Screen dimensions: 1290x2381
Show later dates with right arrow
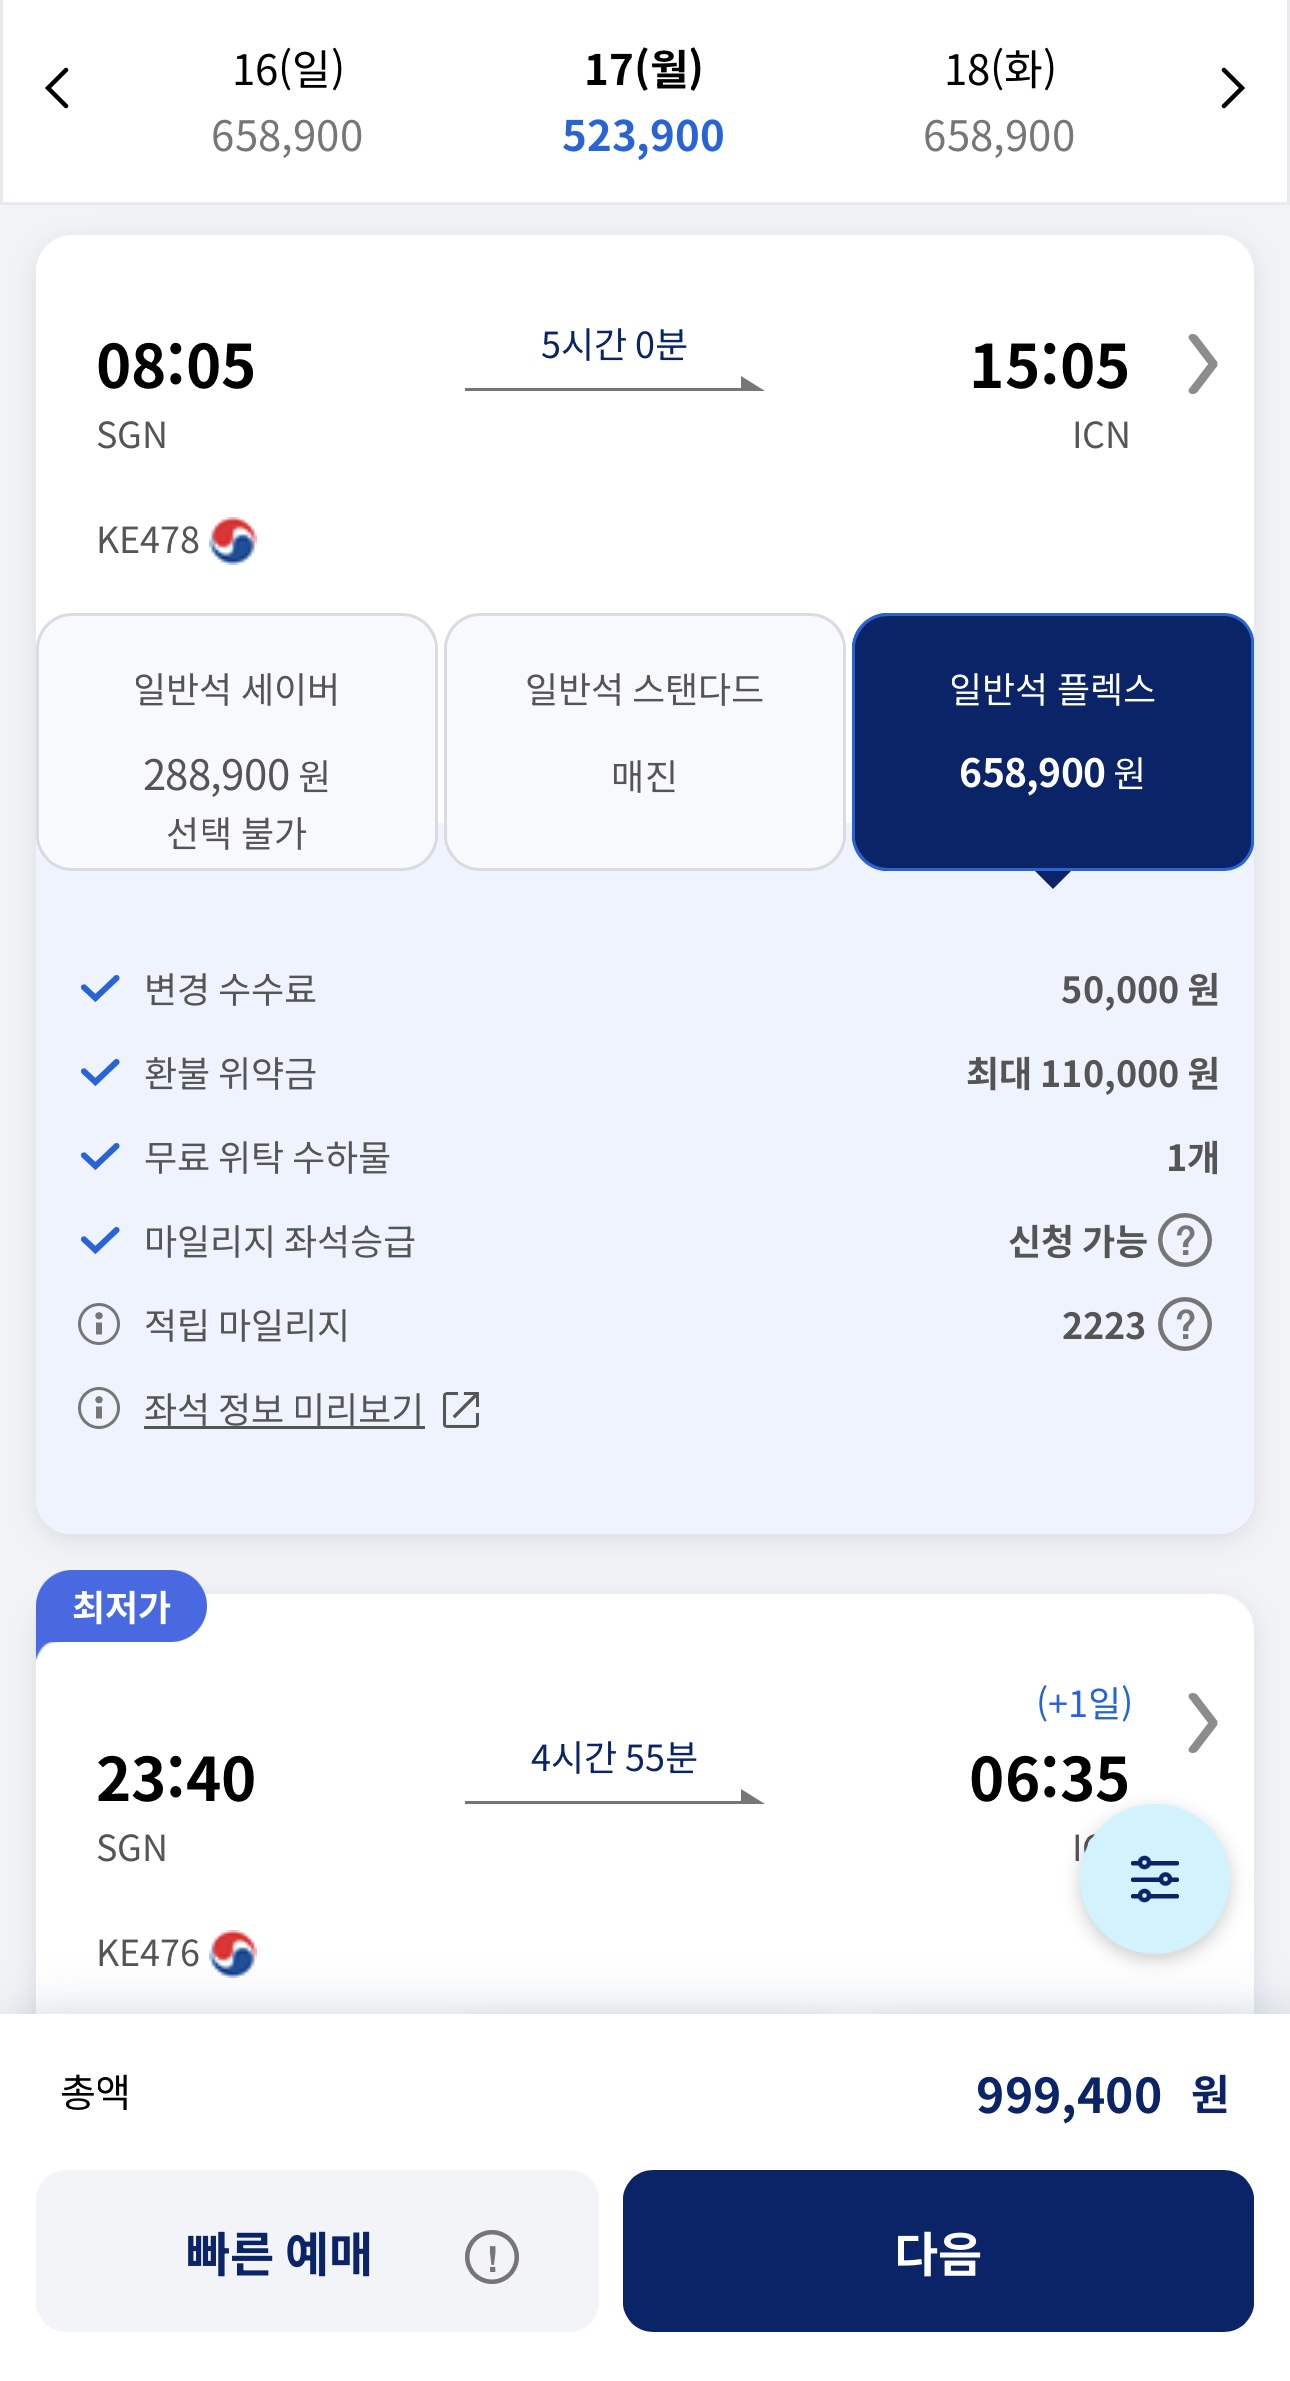(1232, 88)
